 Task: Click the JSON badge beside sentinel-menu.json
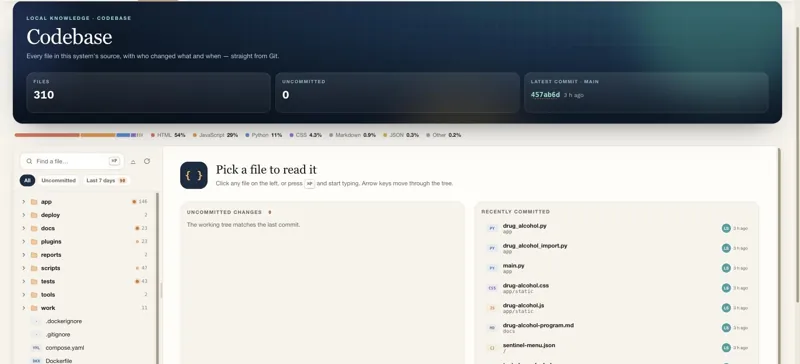[492, 348]
